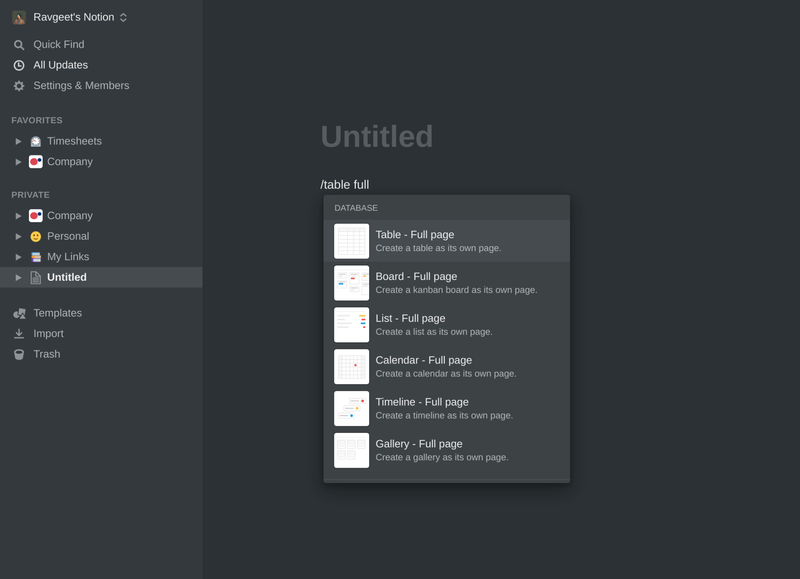The width and height of the screenshot is (800, 579).
Task: Click the My Links page icon
Action: [x=37, y=257]
